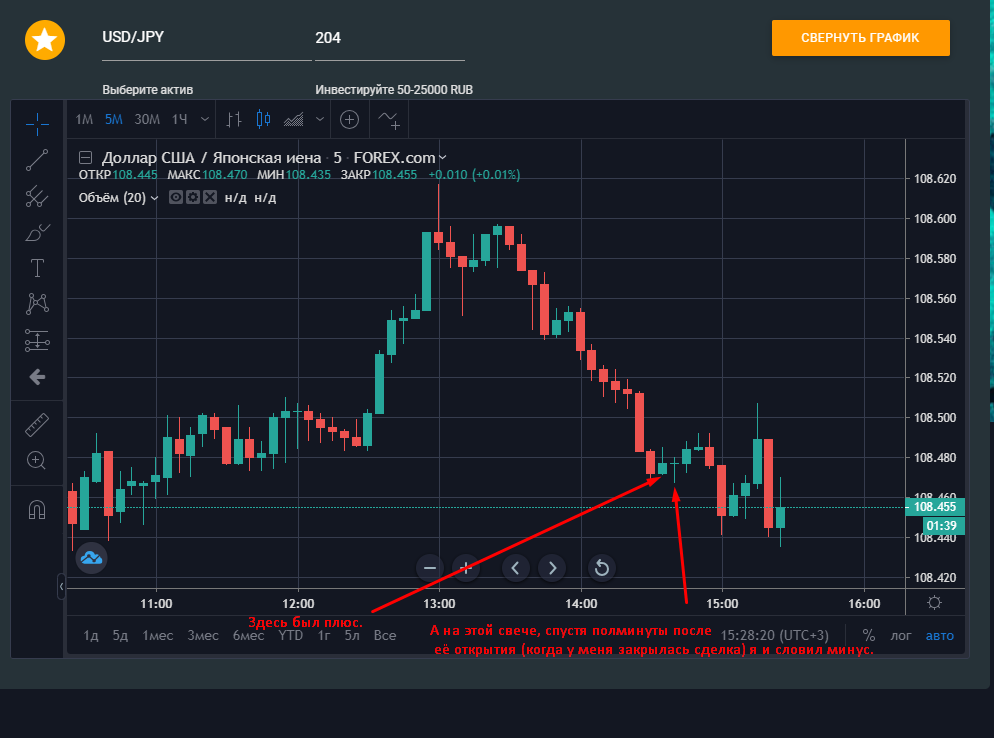The height and width of the screenshot is (738, 994).
Task: Open Volume indicator settings
Action: (193, 197)
